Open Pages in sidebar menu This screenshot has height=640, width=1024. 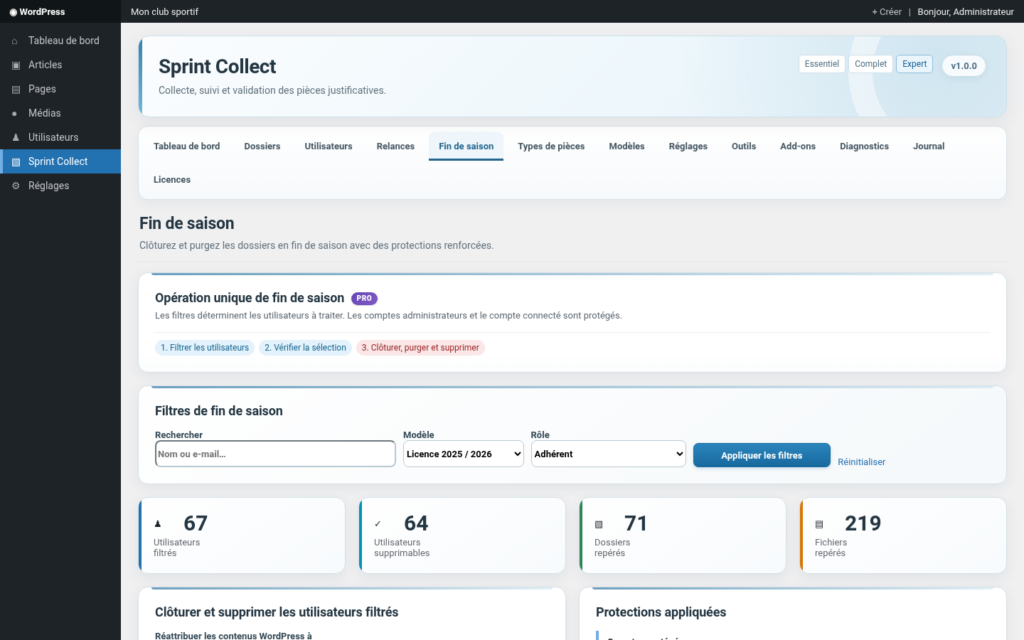[x=60, y=89]
